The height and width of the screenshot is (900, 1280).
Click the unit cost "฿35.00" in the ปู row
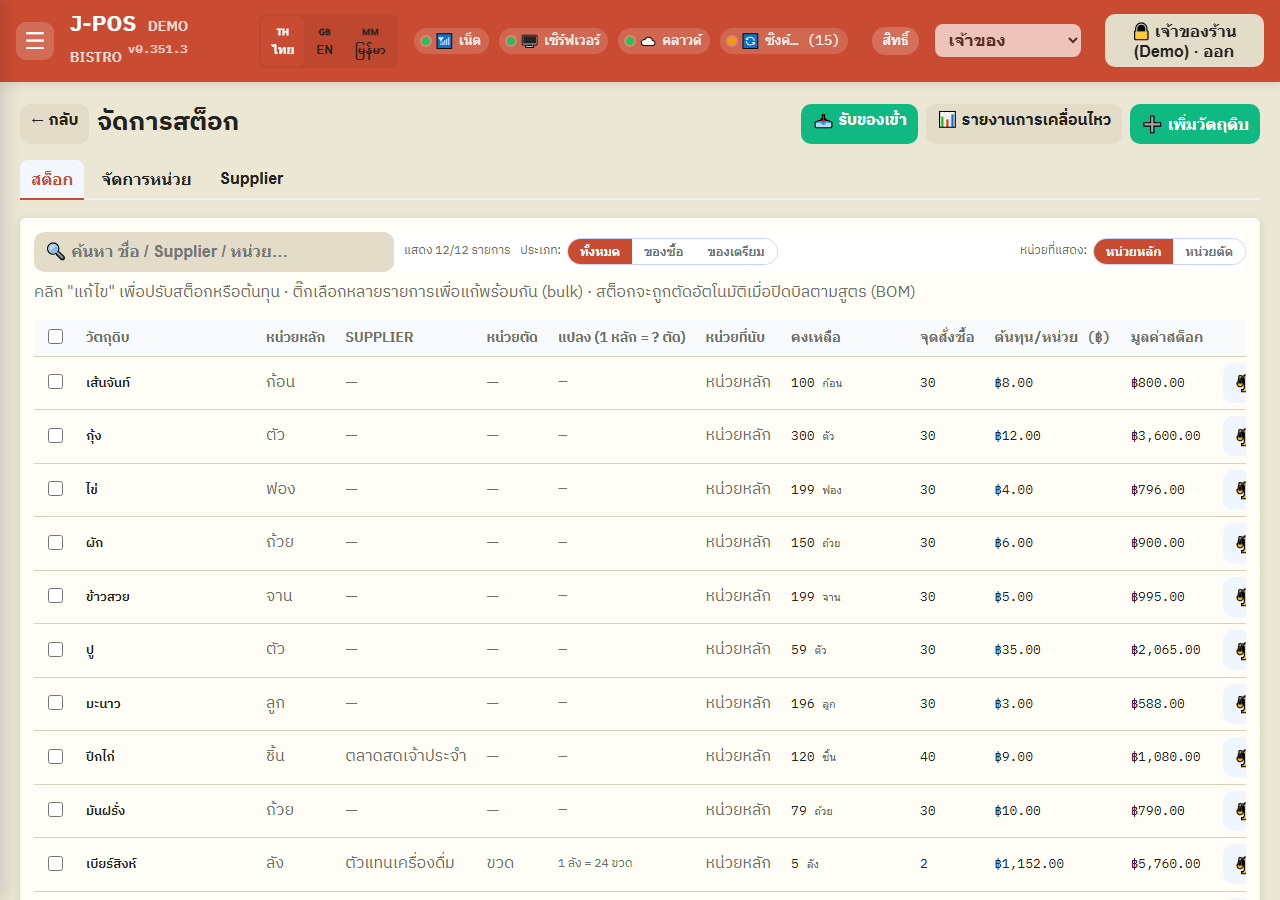pyautogui.click(x=1018, y=650)
